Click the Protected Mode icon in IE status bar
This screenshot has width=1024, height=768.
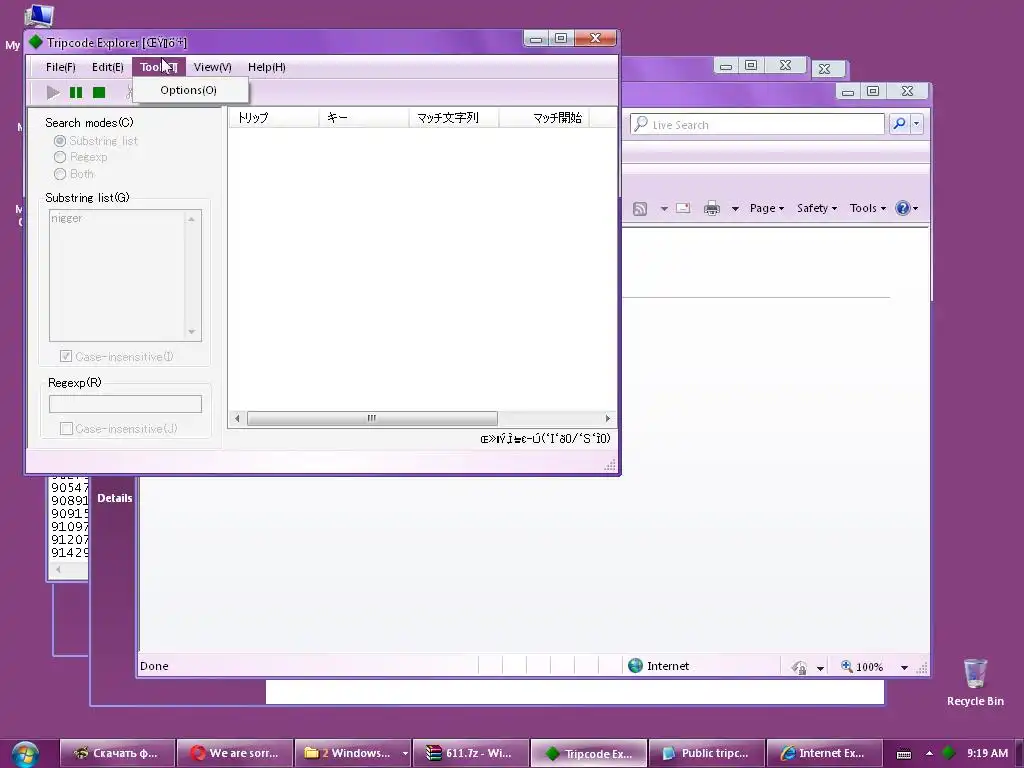pos(799,667)
